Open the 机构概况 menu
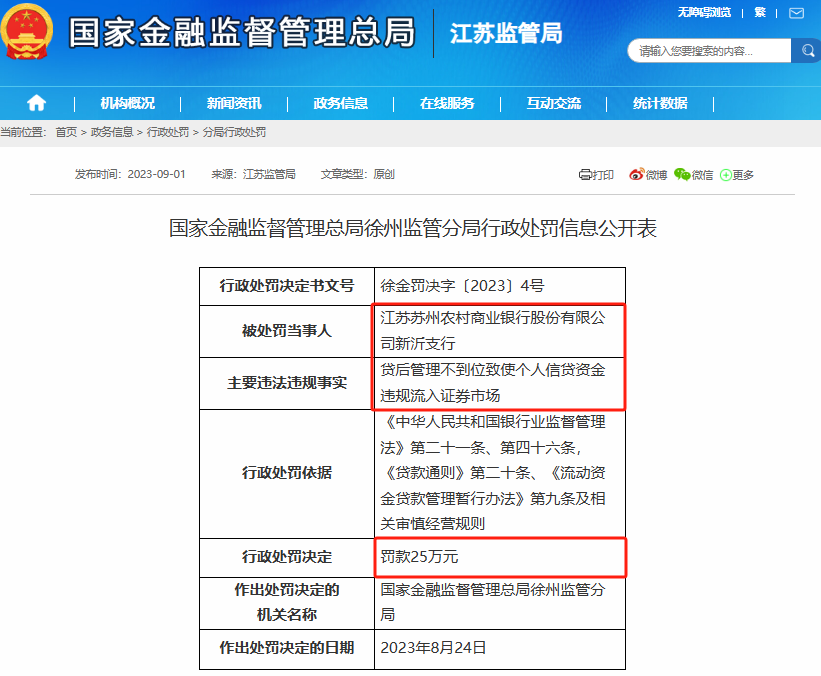 point(127,103)
